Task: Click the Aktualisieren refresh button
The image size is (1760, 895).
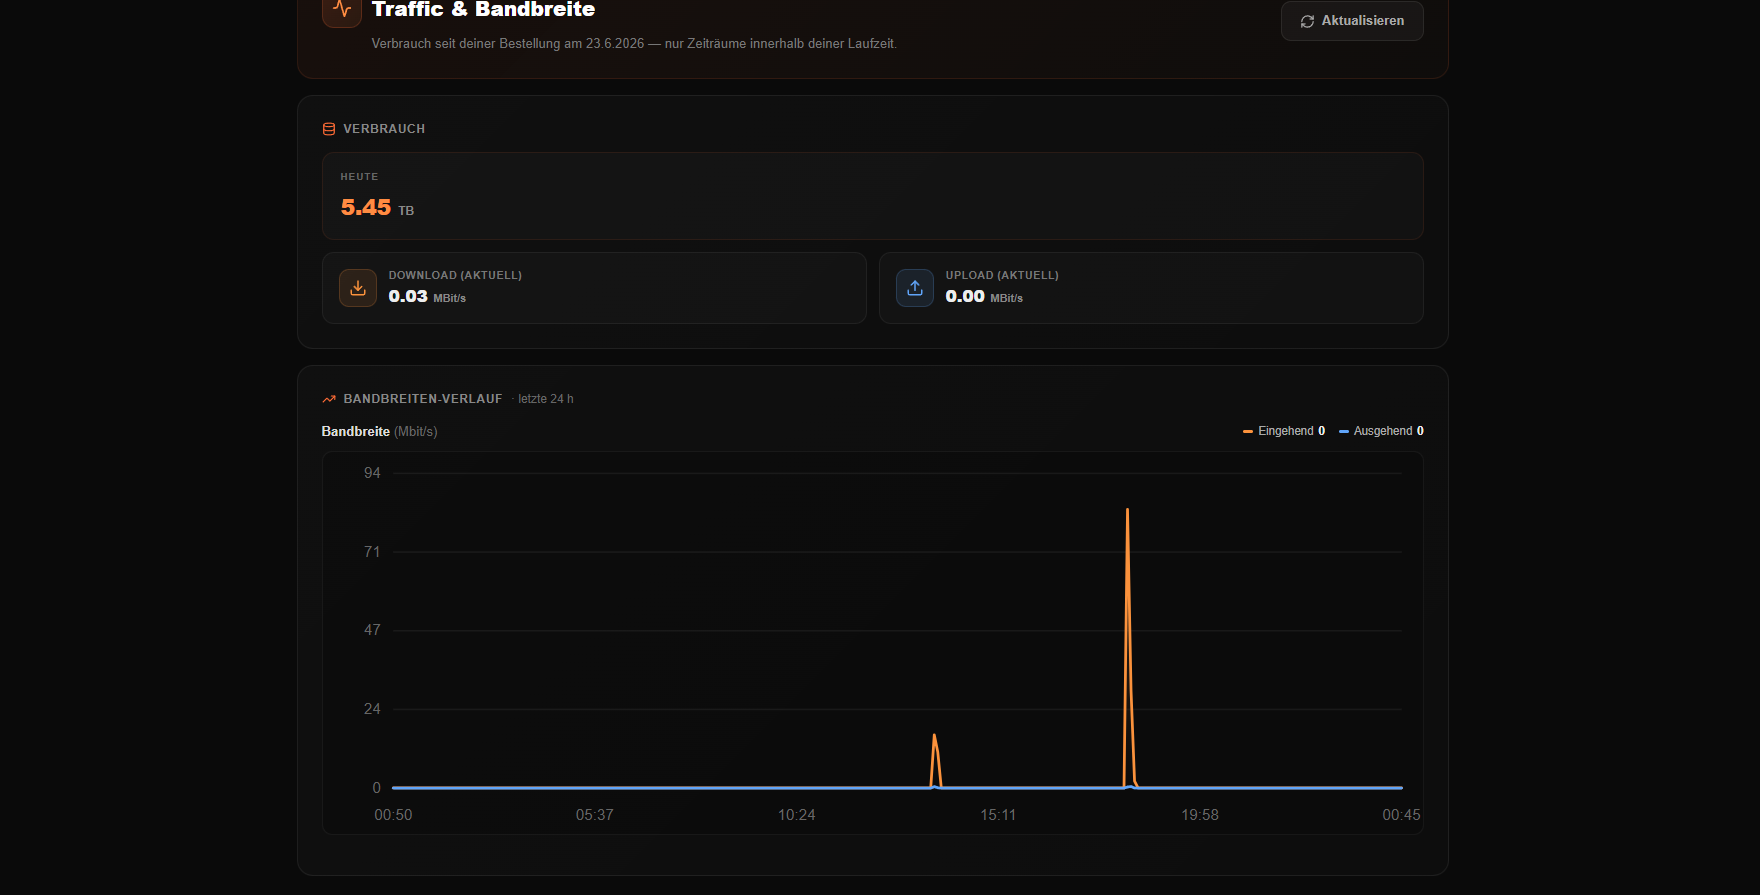Action: [x=1352, y=20]
